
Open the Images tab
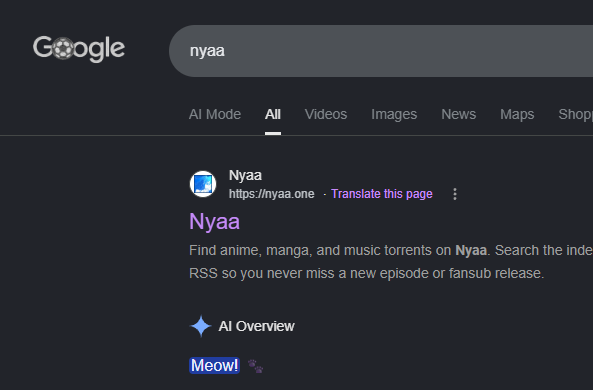(394, 114)
